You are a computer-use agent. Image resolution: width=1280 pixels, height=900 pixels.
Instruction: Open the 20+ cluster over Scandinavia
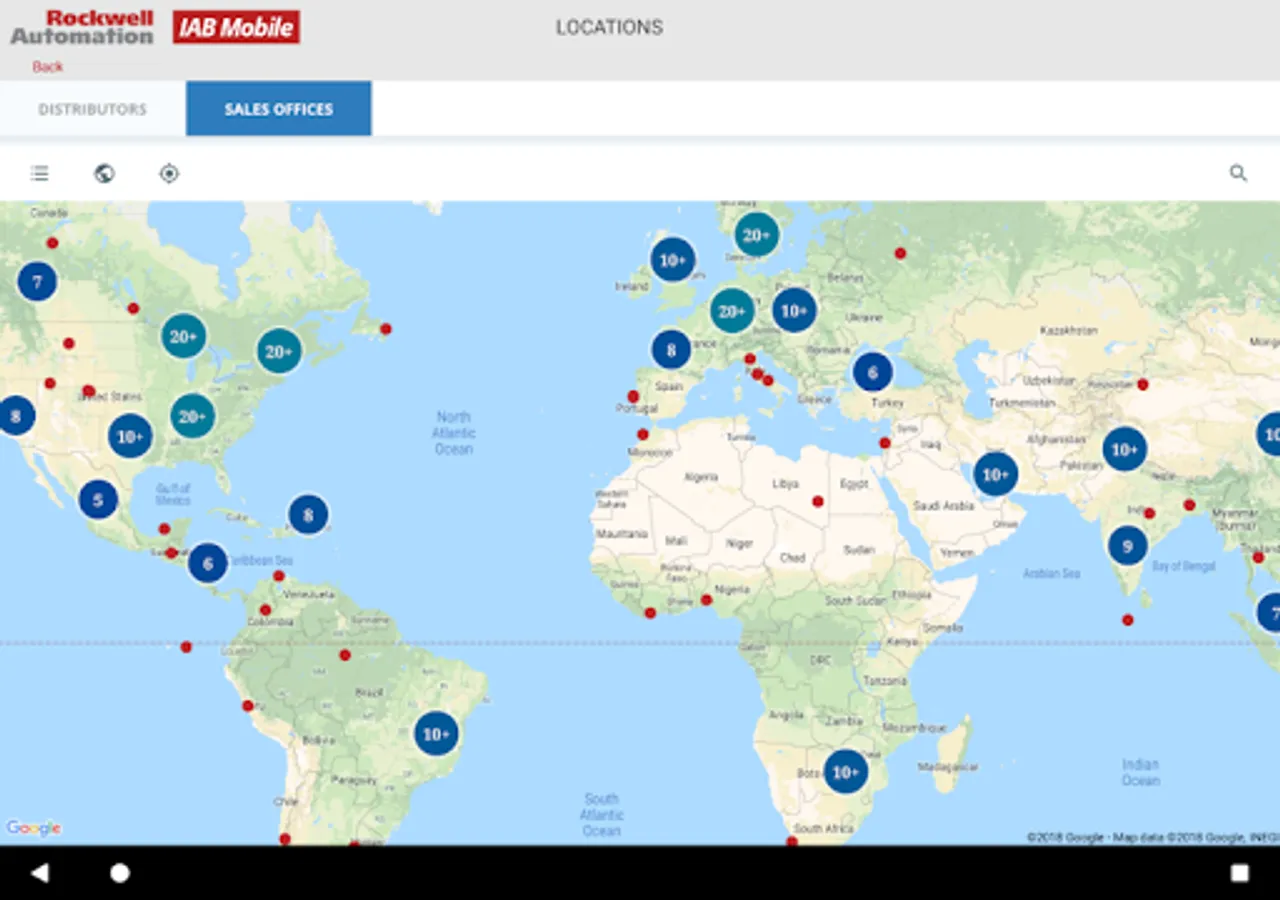pos(757,235)
